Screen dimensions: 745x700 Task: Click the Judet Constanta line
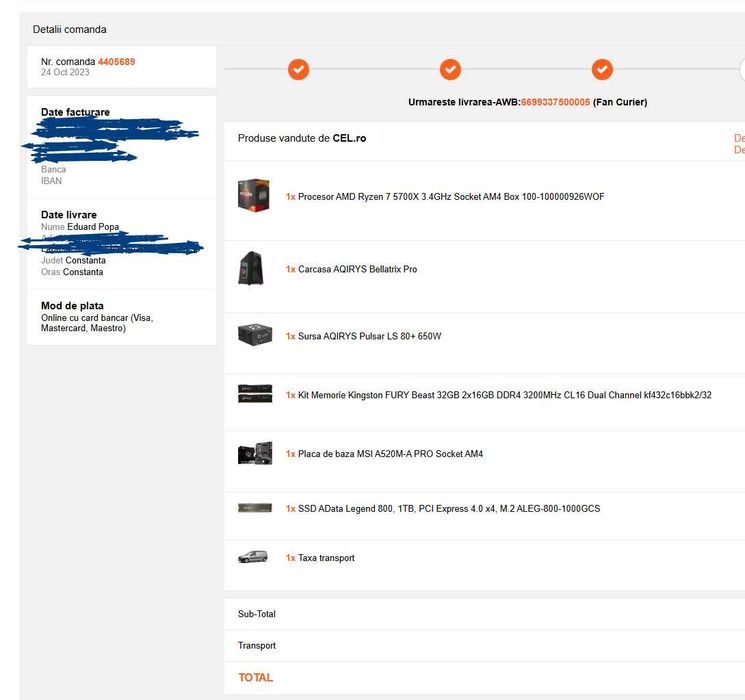coord(73,260)
